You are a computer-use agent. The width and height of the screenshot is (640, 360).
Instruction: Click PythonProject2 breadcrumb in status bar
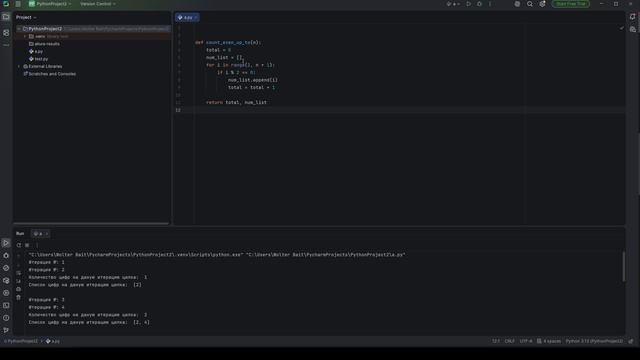(21, 341)
